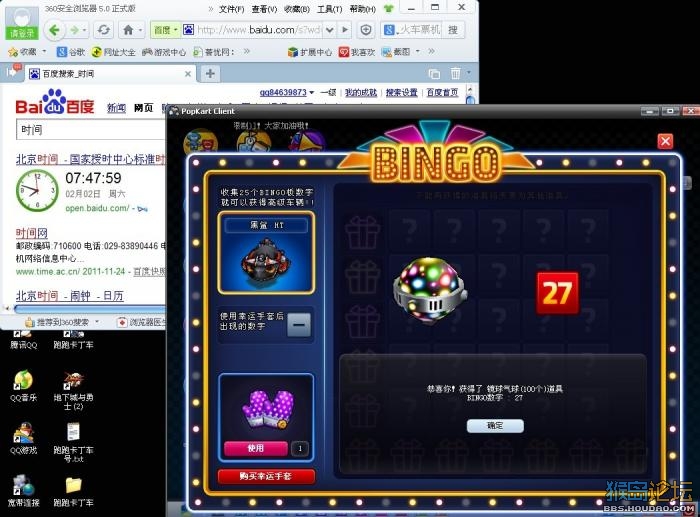Open the shirt skin icon in the menu bar
The image size is (700, 517).
[x=388, y=8]
